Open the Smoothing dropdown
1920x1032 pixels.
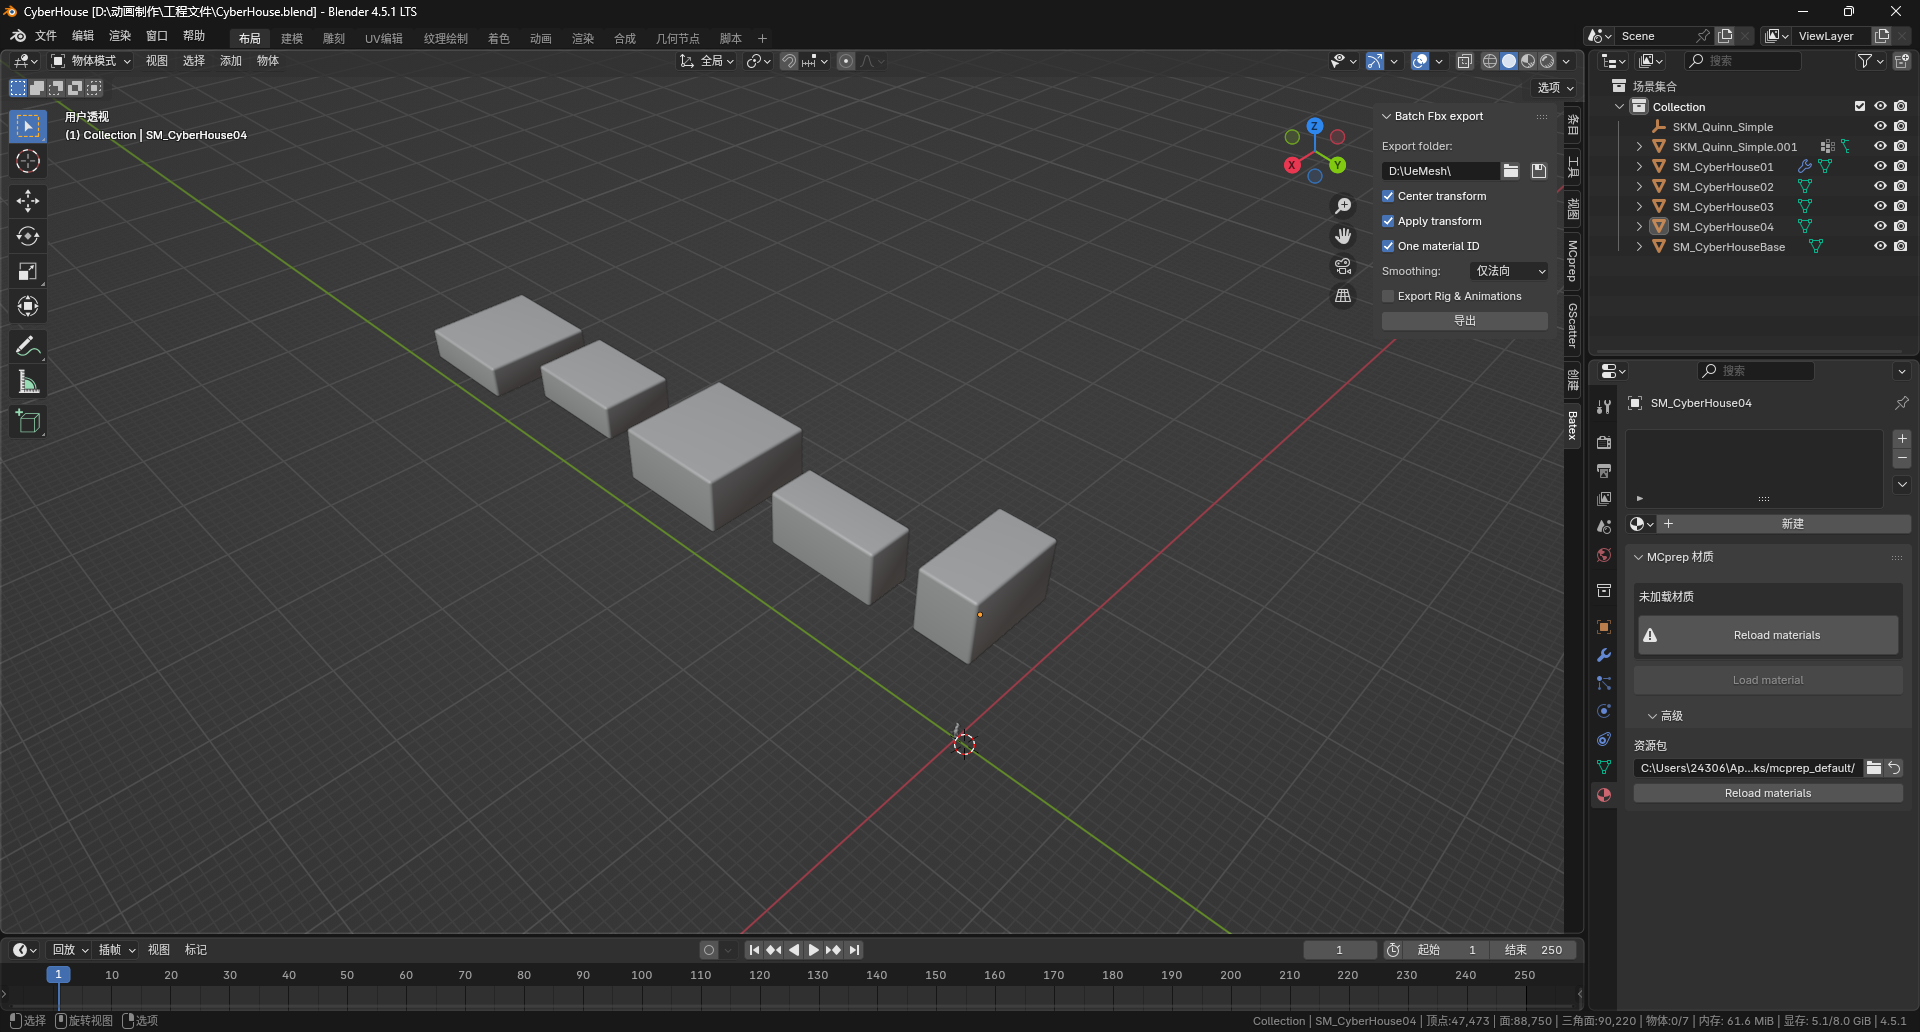[x=1510, y=271]
